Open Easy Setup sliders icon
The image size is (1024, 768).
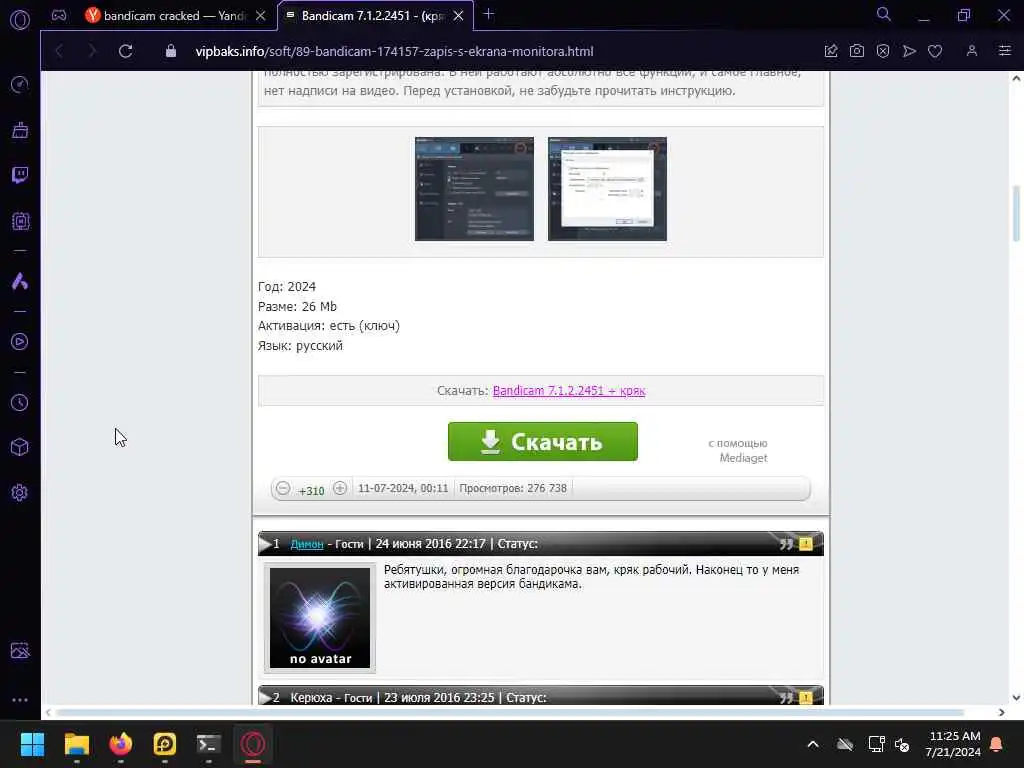(1005, 51)
